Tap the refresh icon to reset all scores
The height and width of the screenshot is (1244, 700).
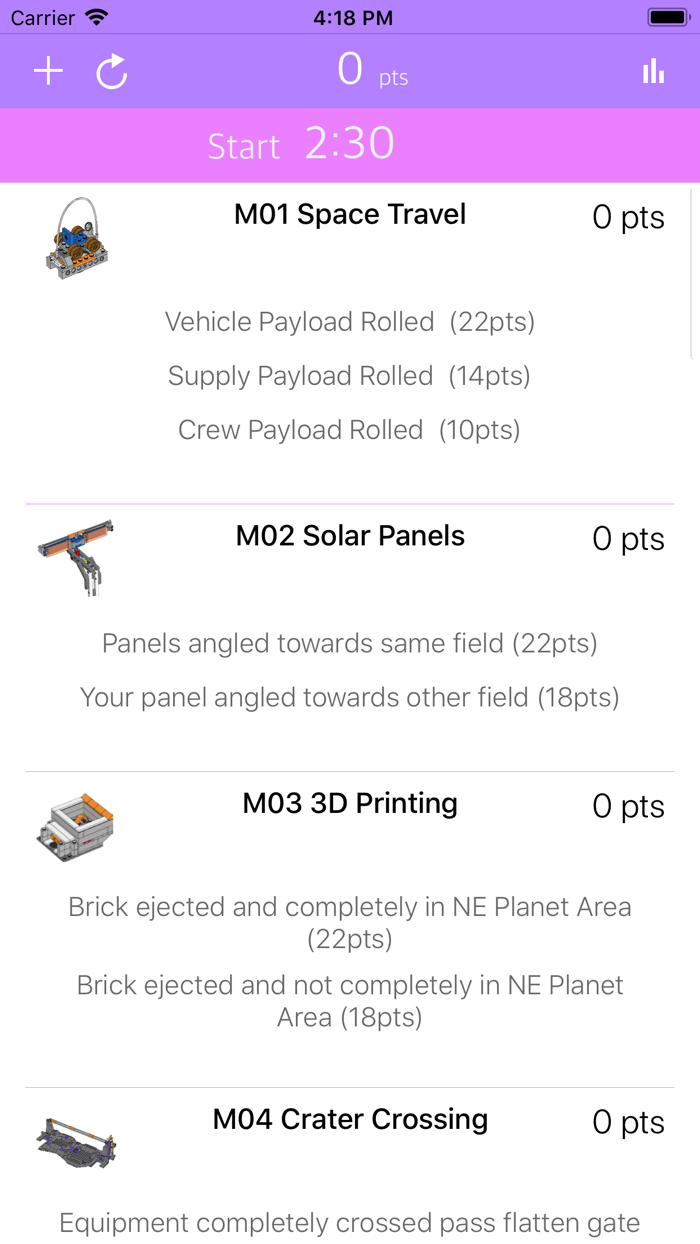point(110,72)
